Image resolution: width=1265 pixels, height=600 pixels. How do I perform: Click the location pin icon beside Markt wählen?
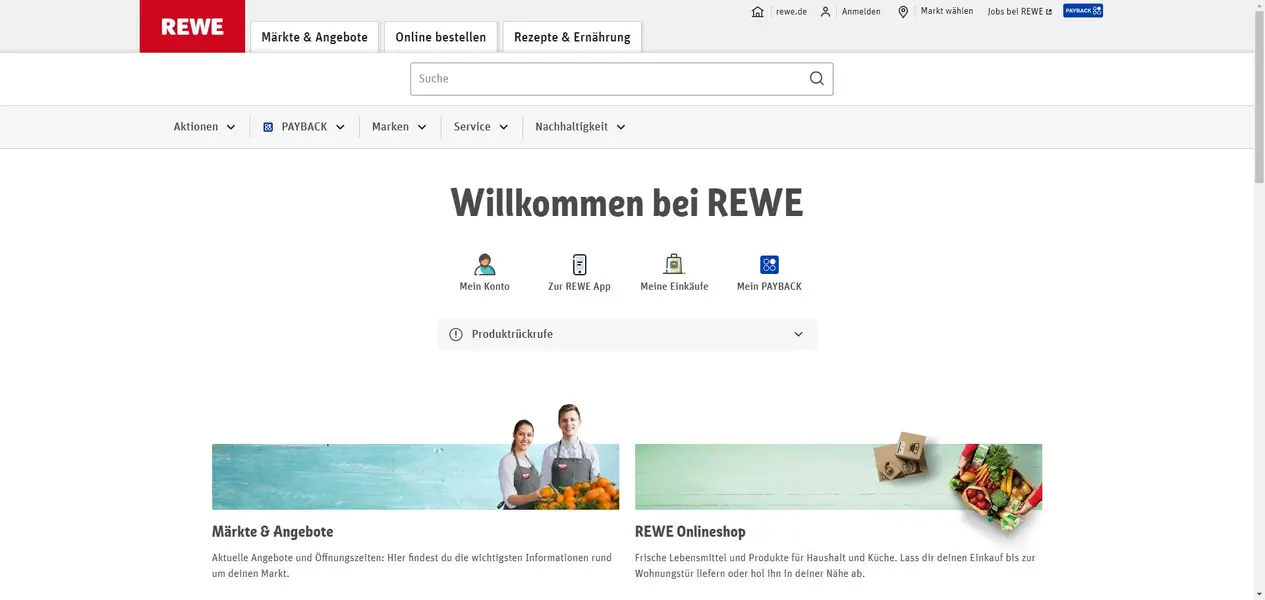point(903,12)
